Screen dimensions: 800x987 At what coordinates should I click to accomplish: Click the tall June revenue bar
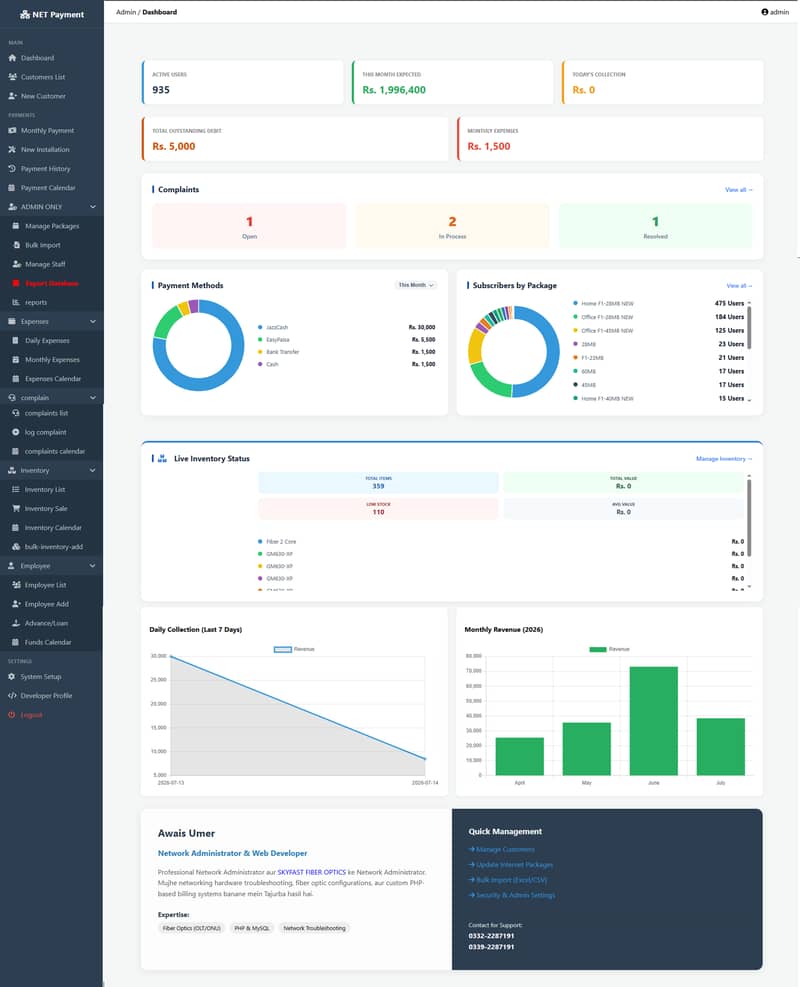(x=653, y=721)
